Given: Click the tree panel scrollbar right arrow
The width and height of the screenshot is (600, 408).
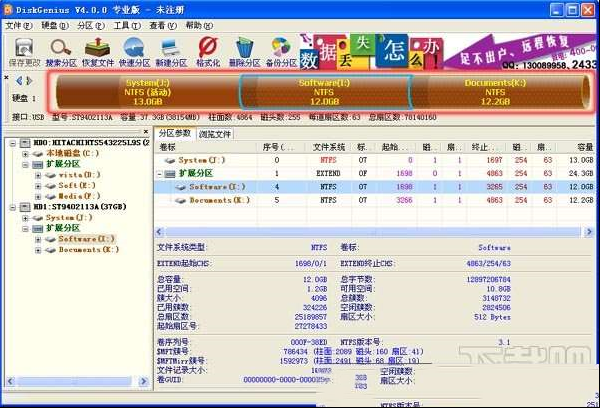Looking at the screenshot, I should coord(143,381).
